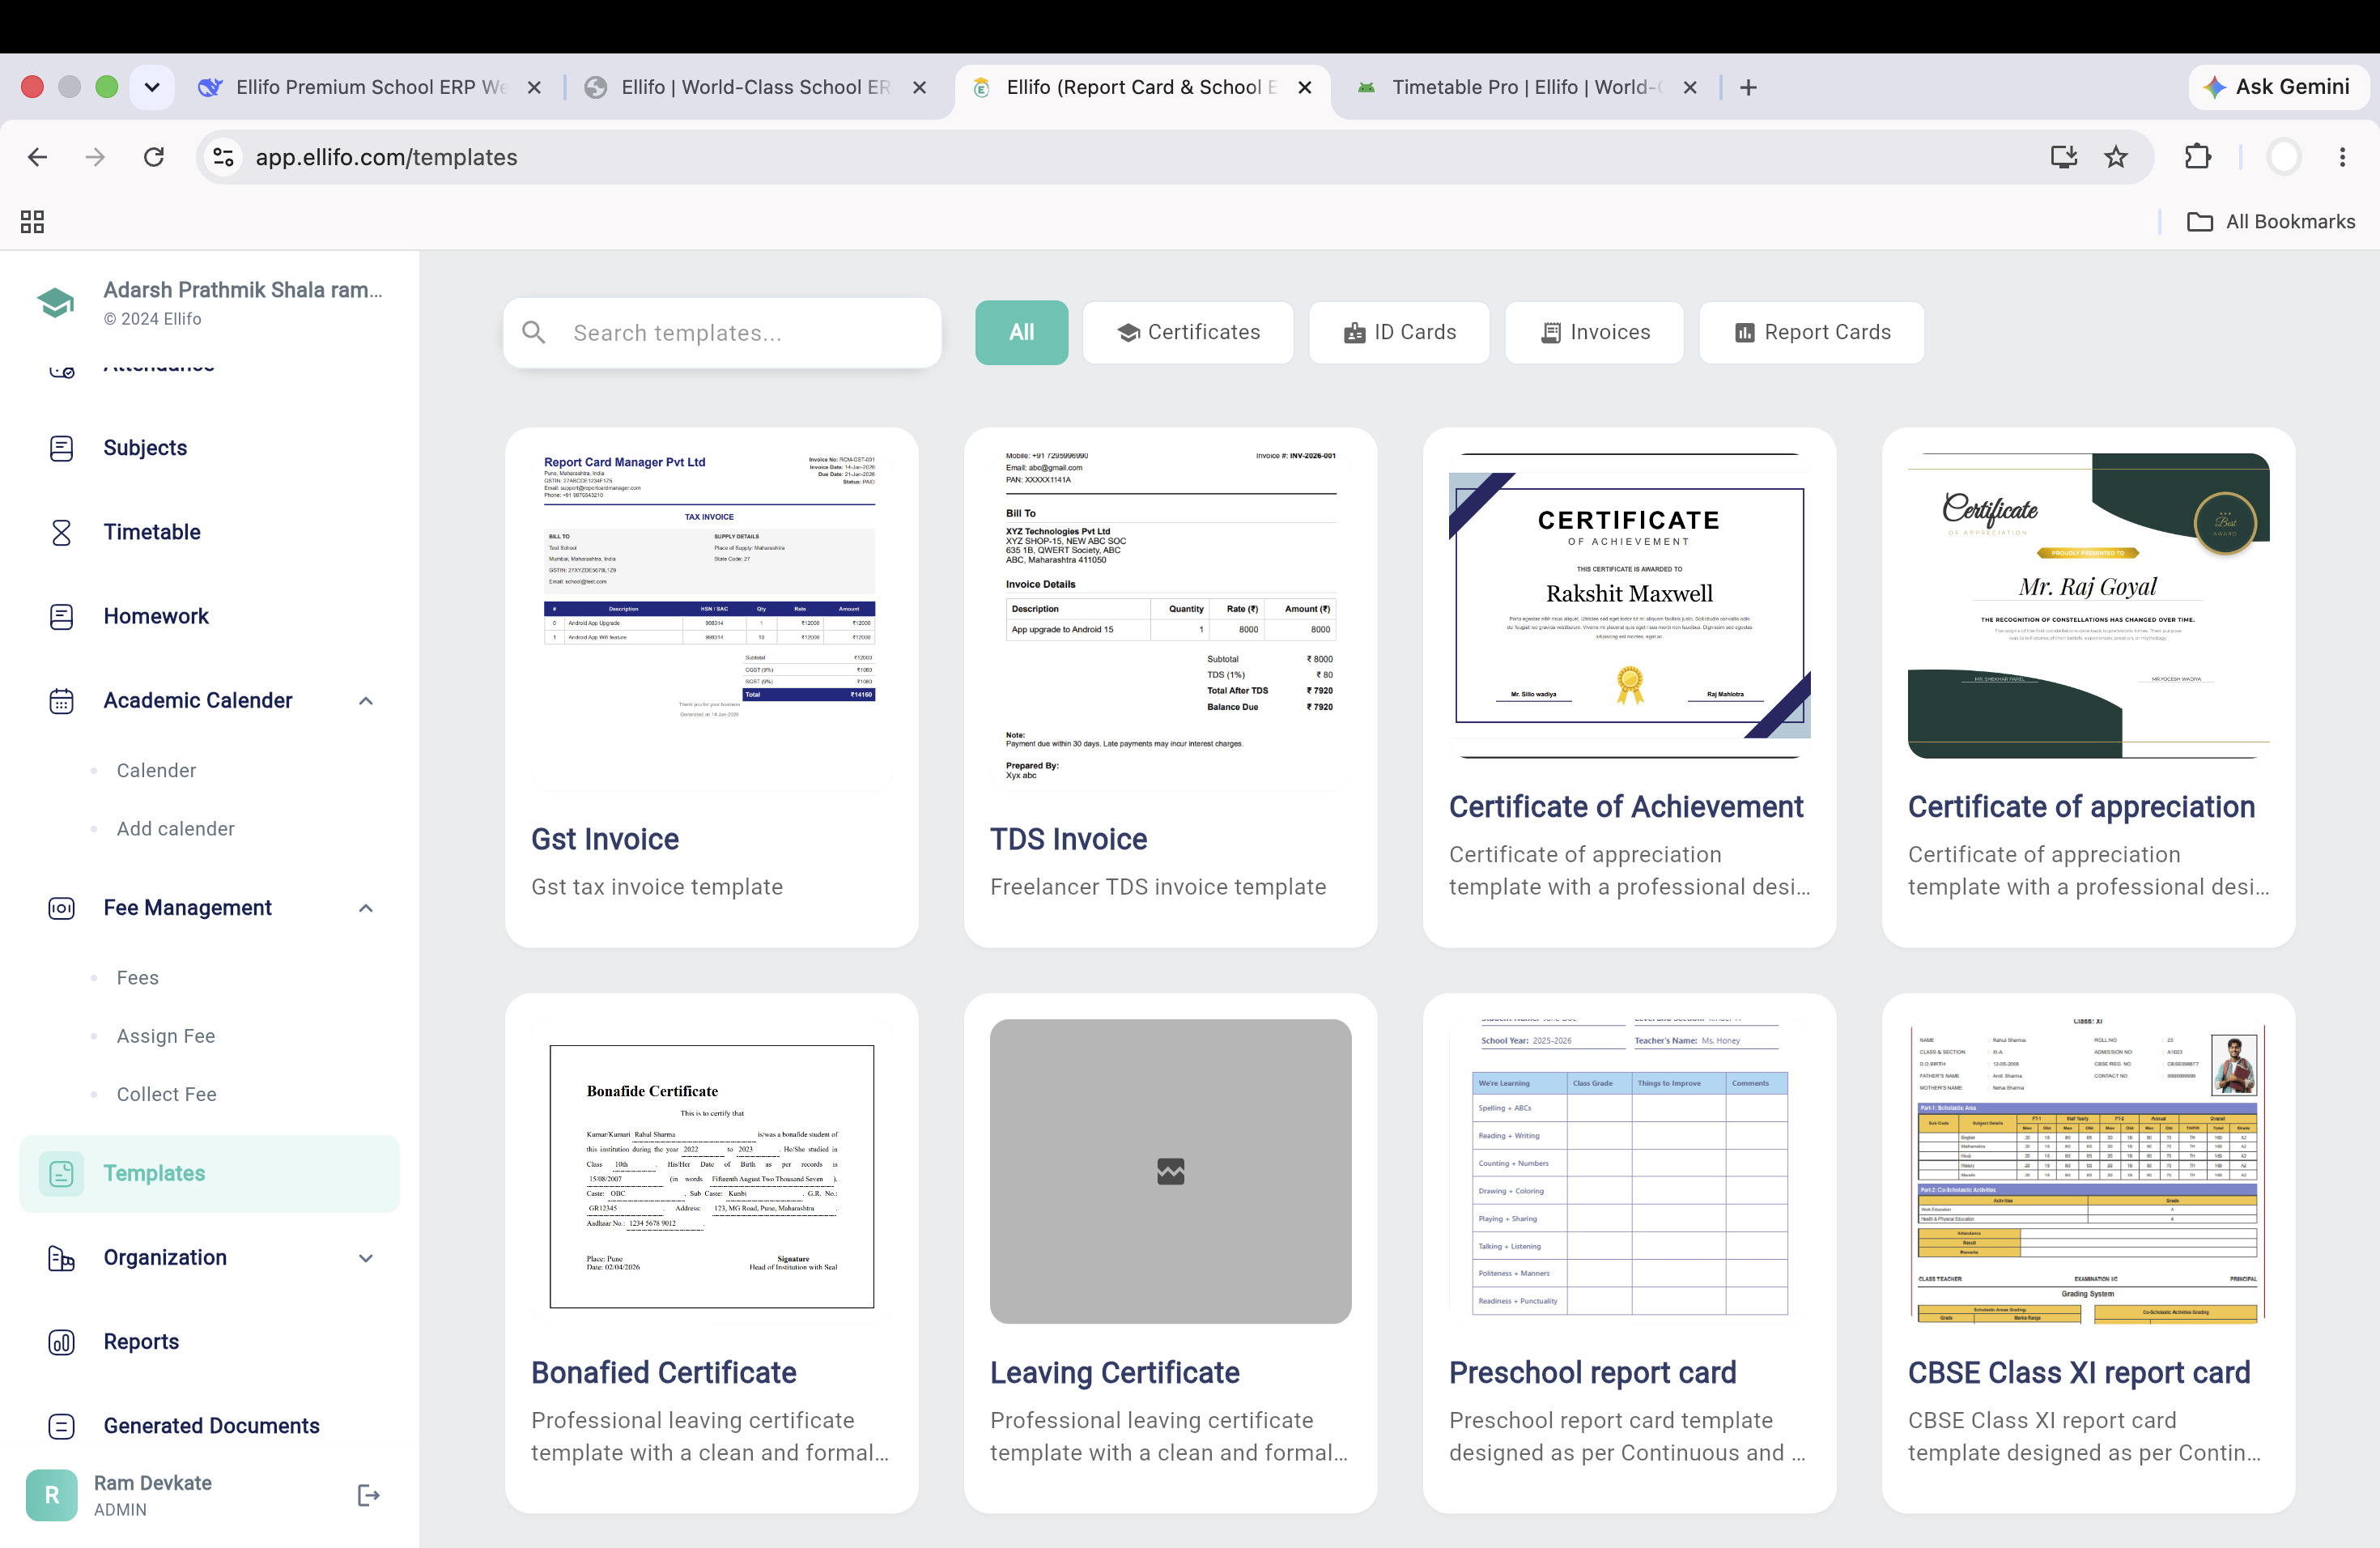Image resolution: width=2380 pixels, height=1548 pixels.
Task: Open the Certificate of appreciation thumbnail
Action: pos(2088,606)
